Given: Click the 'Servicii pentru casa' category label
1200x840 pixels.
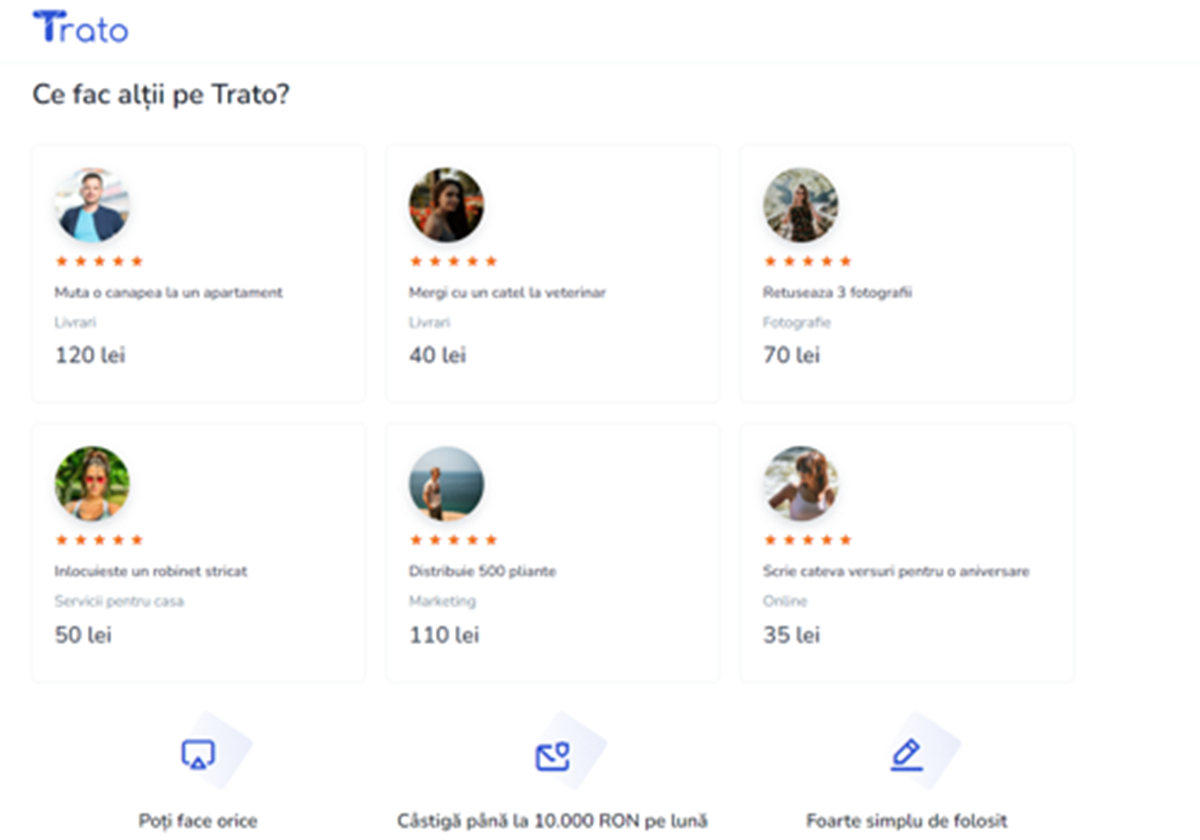Looking at the screenshot, I should [x=119, y=601].
